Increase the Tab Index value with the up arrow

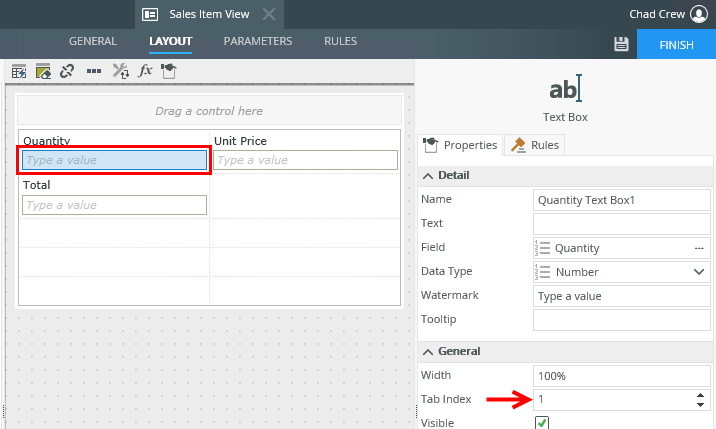click(x=699, y=395)
